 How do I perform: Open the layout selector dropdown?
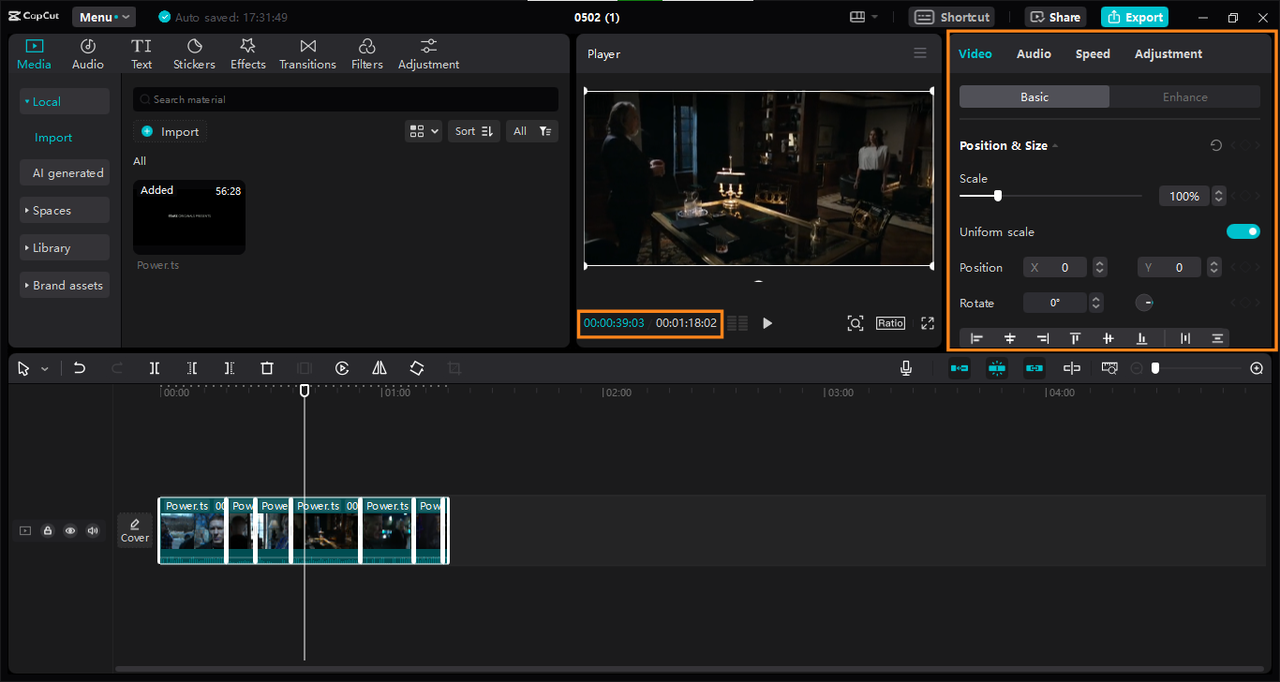[864, 17]
